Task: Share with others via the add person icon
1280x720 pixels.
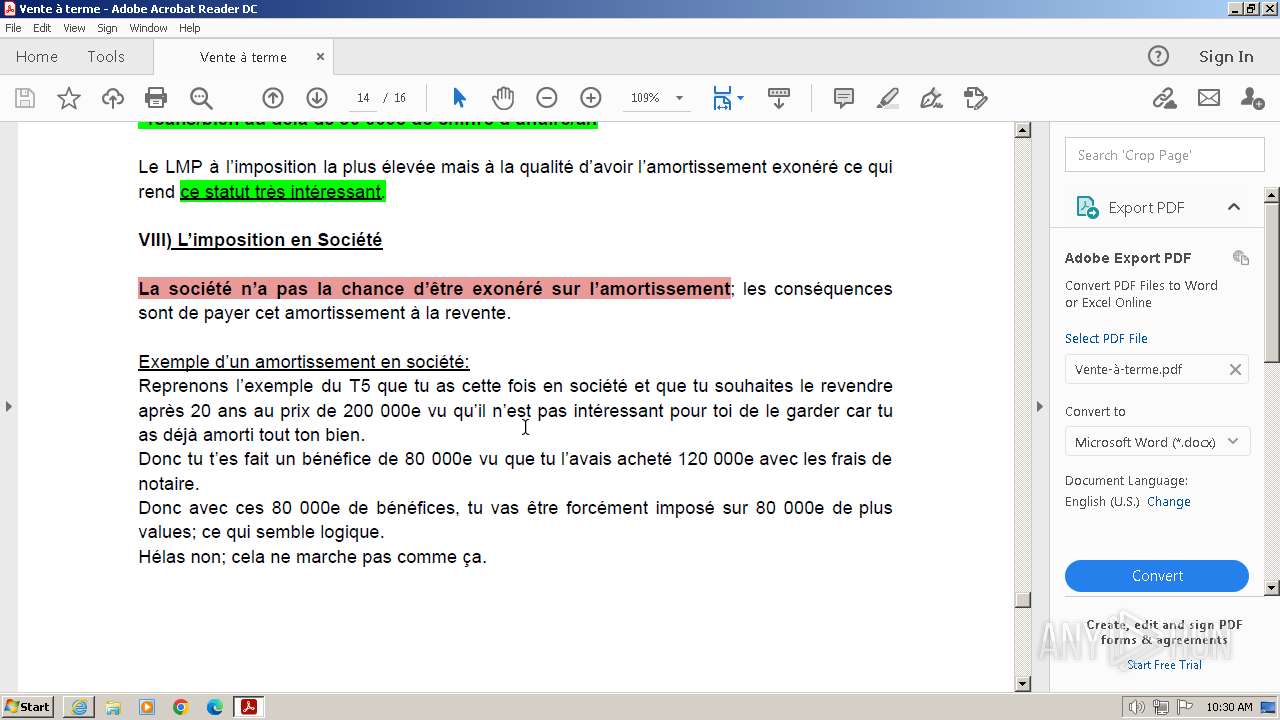Action: (x=1252, y=98)
